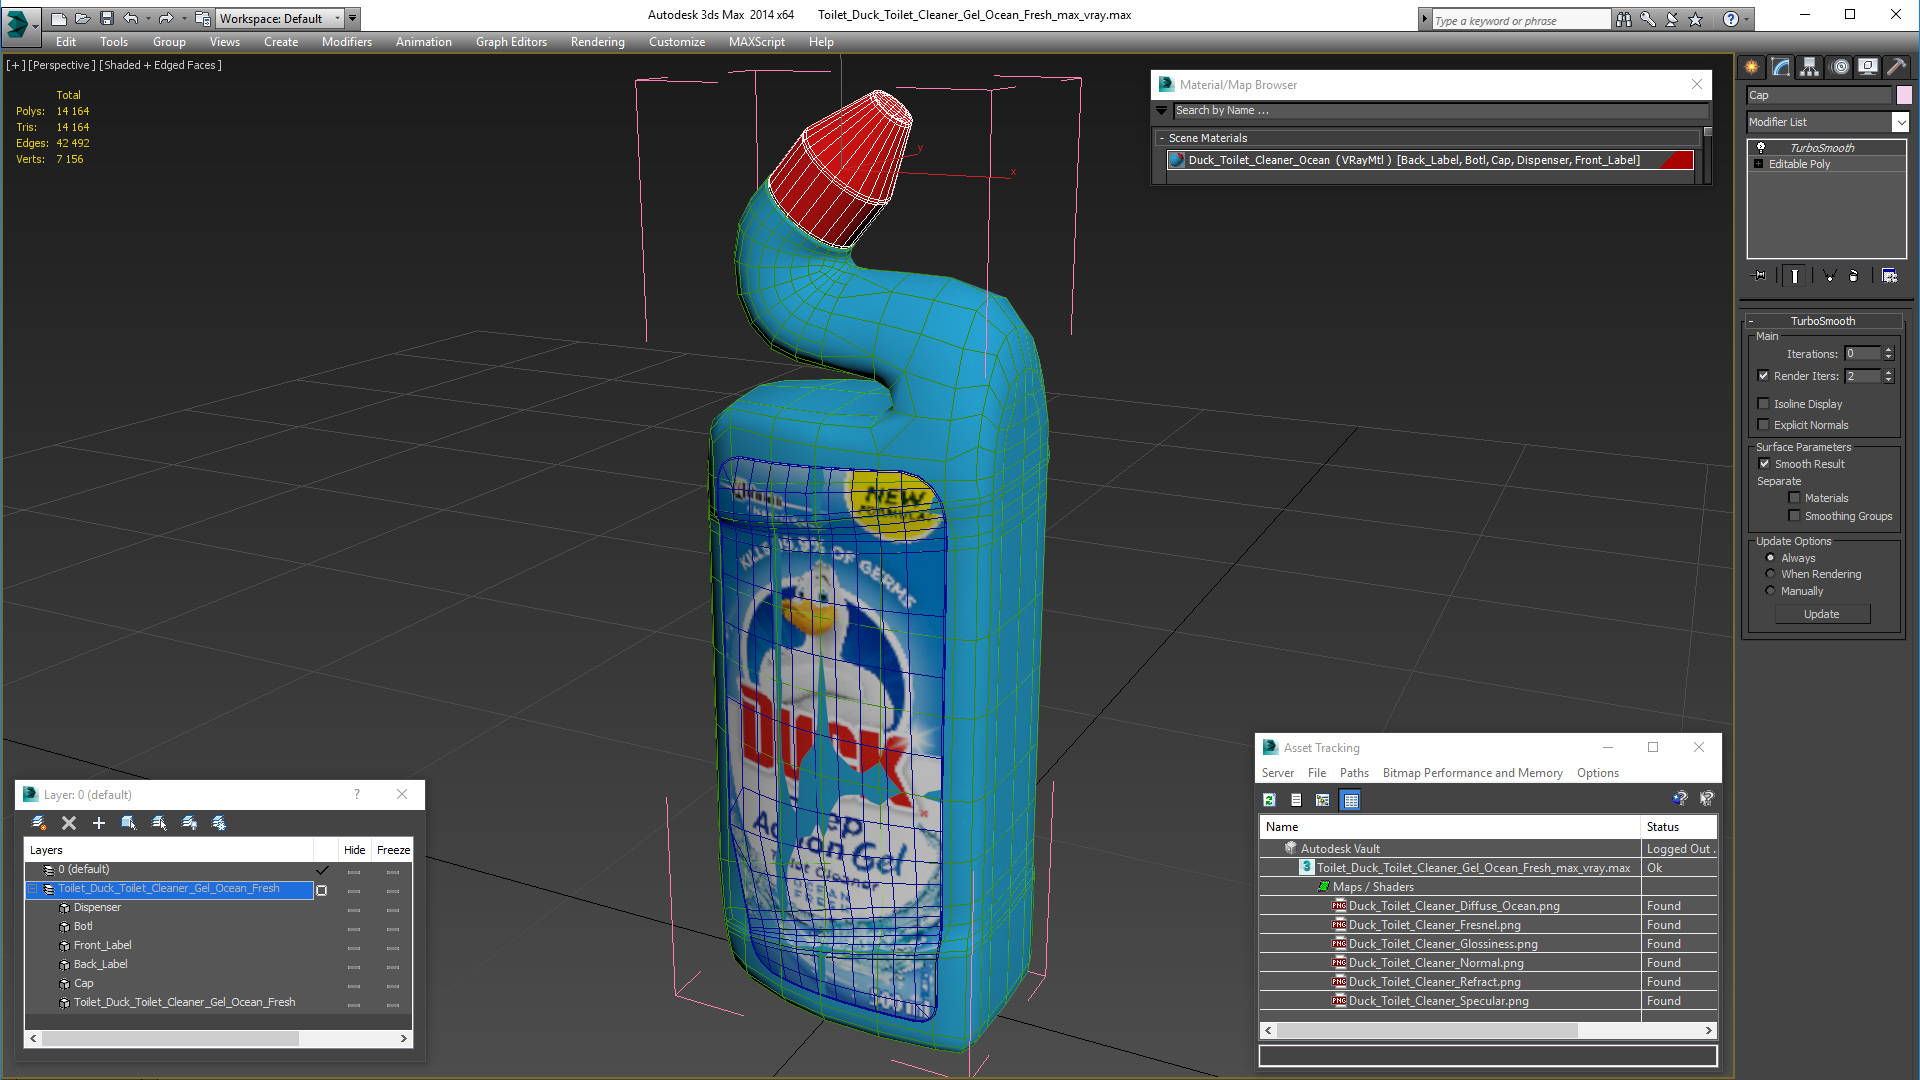Open the application menu dropdown arrow

pyautogui.click(x=35, y=27)
